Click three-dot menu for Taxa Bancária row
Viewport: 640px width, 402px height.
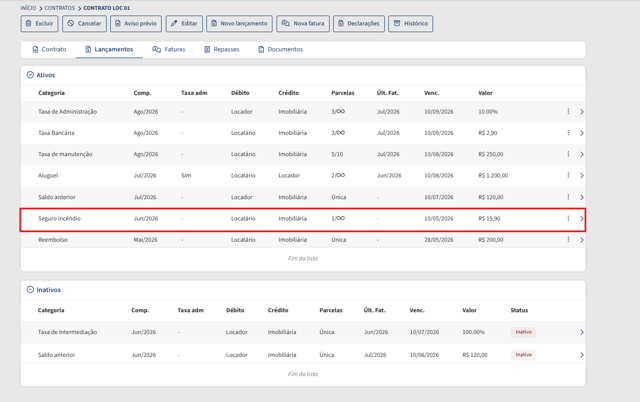pyautogui.click(x=568, y=133)
